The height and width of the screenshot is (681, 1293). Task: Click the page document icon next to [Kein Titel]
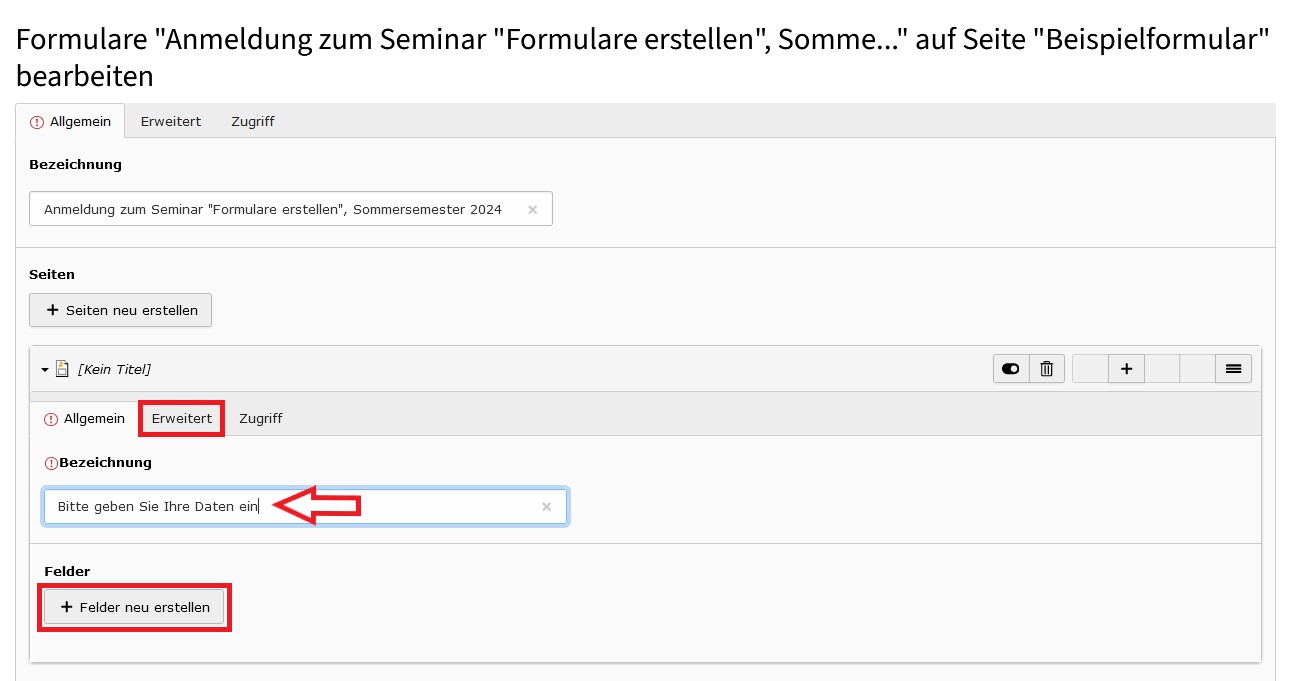(62, 369)
